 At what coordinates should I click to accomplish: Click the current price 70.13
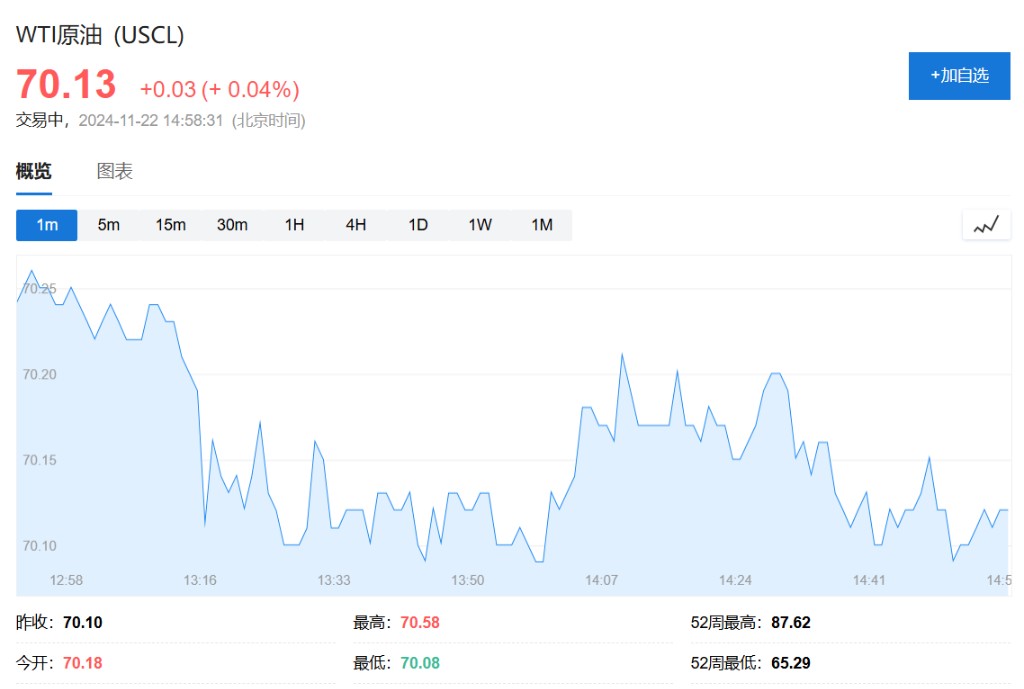(66, 84)
